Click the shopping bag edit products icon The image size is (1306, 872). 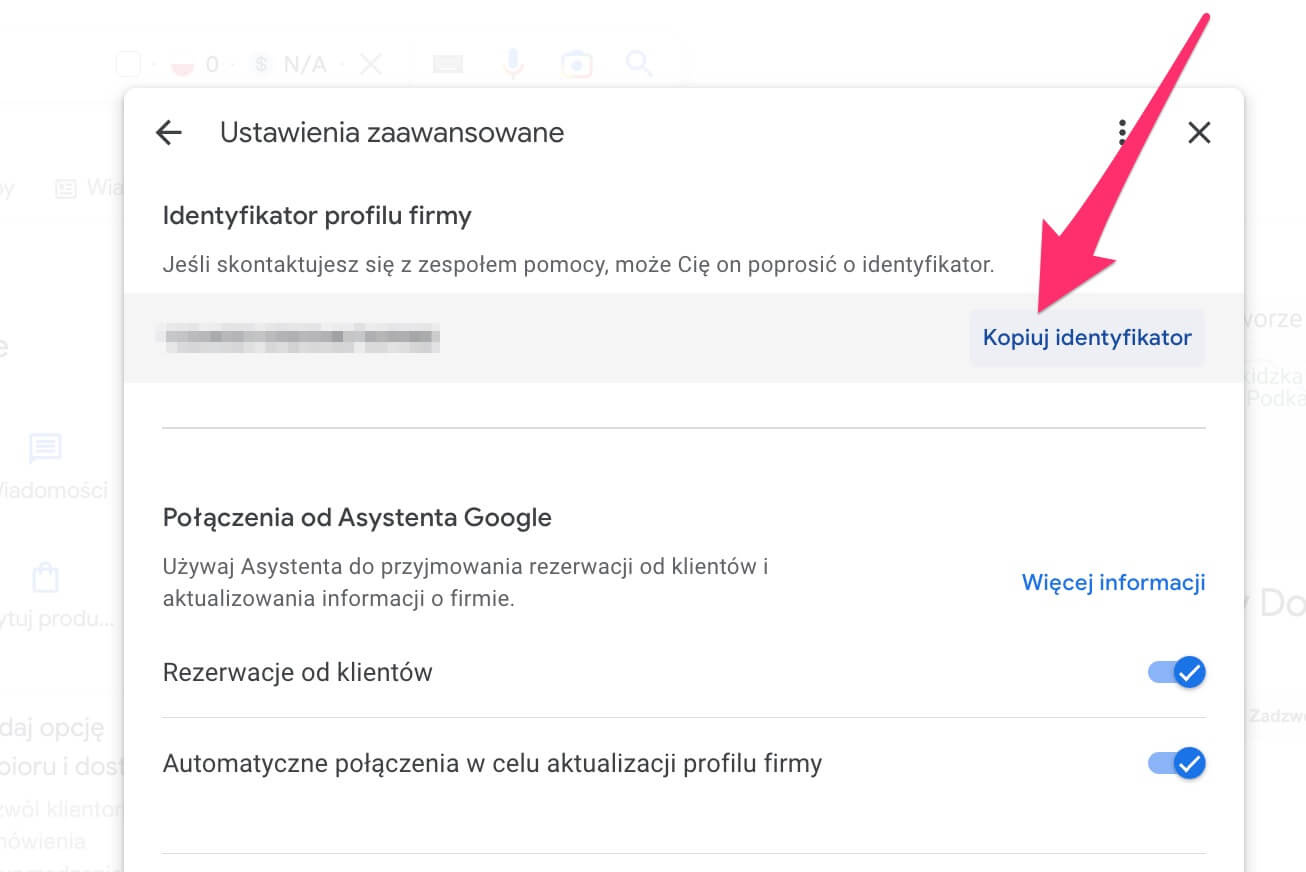click(45, 578)
